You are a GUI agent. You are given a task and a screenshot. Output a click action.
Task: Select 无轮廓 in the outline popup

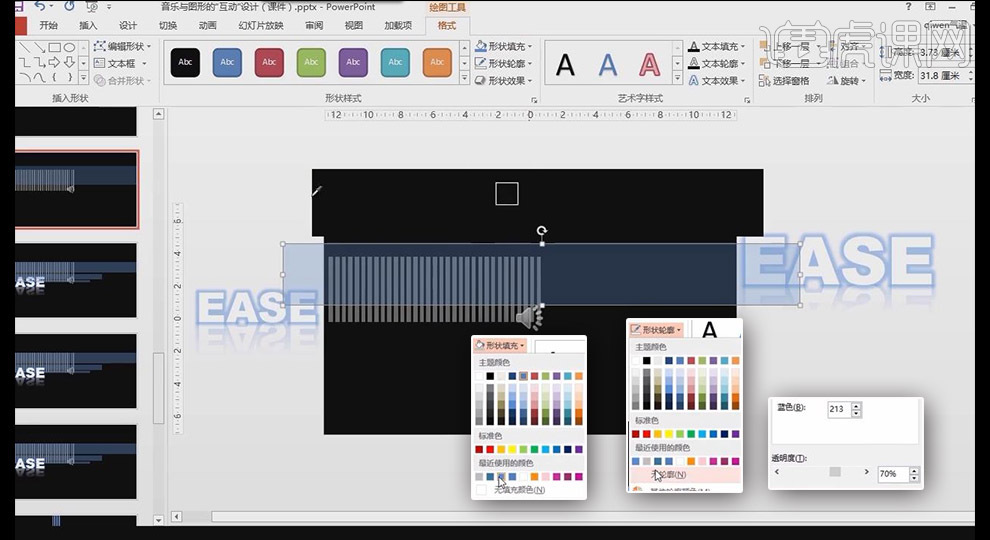click(669, 474)
